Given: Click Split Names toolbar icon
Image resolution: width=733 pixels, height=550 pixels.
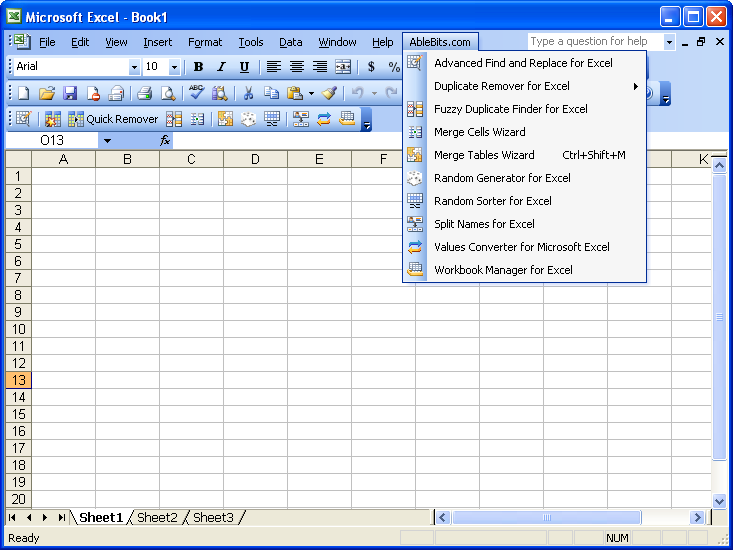Looking at the screenshot, I should pyautogui.click(x=301, y=119).
